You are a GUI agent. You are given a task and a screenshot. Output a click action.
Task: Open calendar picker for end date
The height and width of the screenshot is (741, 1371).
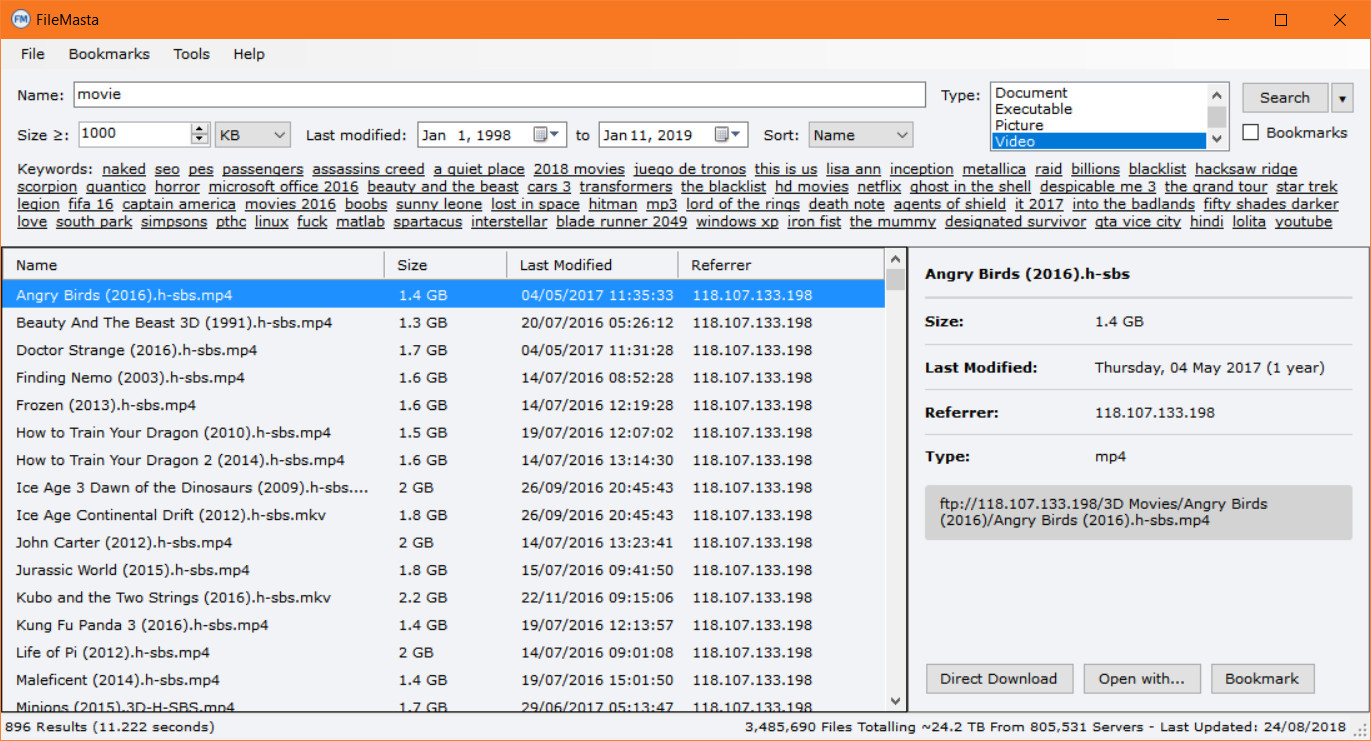click(x=730, y=135)
